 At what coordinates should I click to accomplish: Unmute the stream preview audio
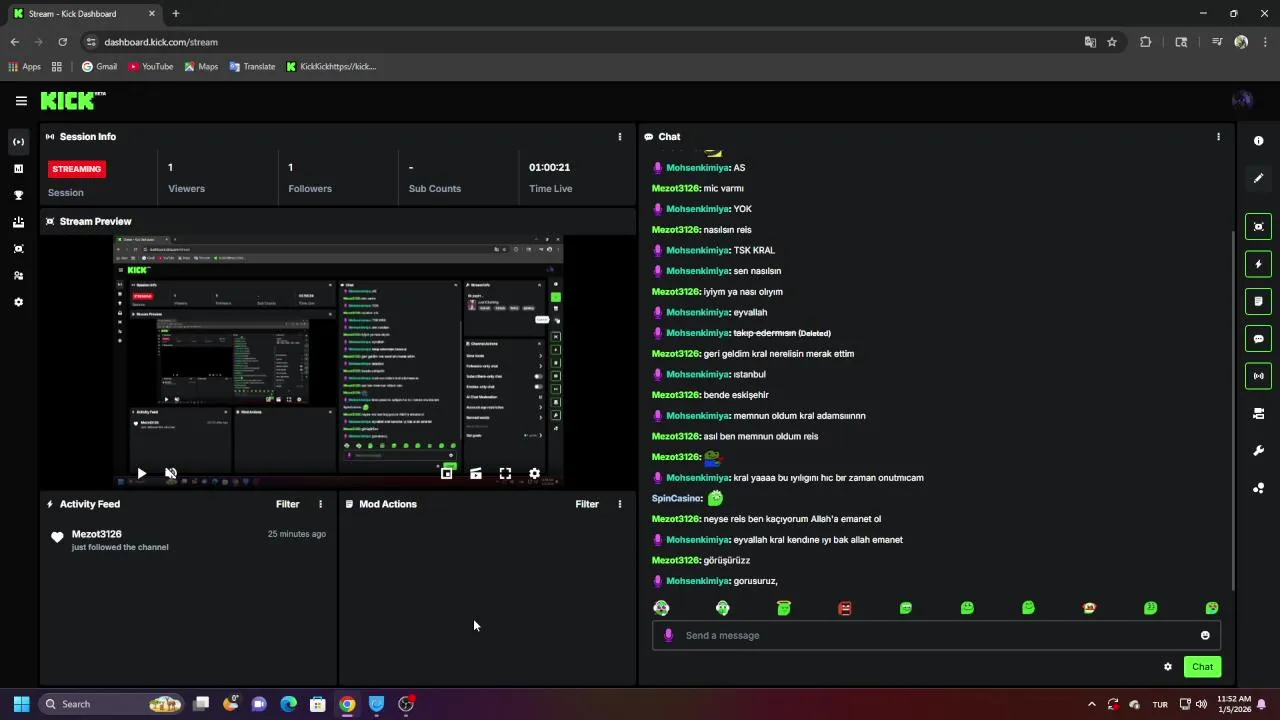pyautogui.click(x=171, y=473)
